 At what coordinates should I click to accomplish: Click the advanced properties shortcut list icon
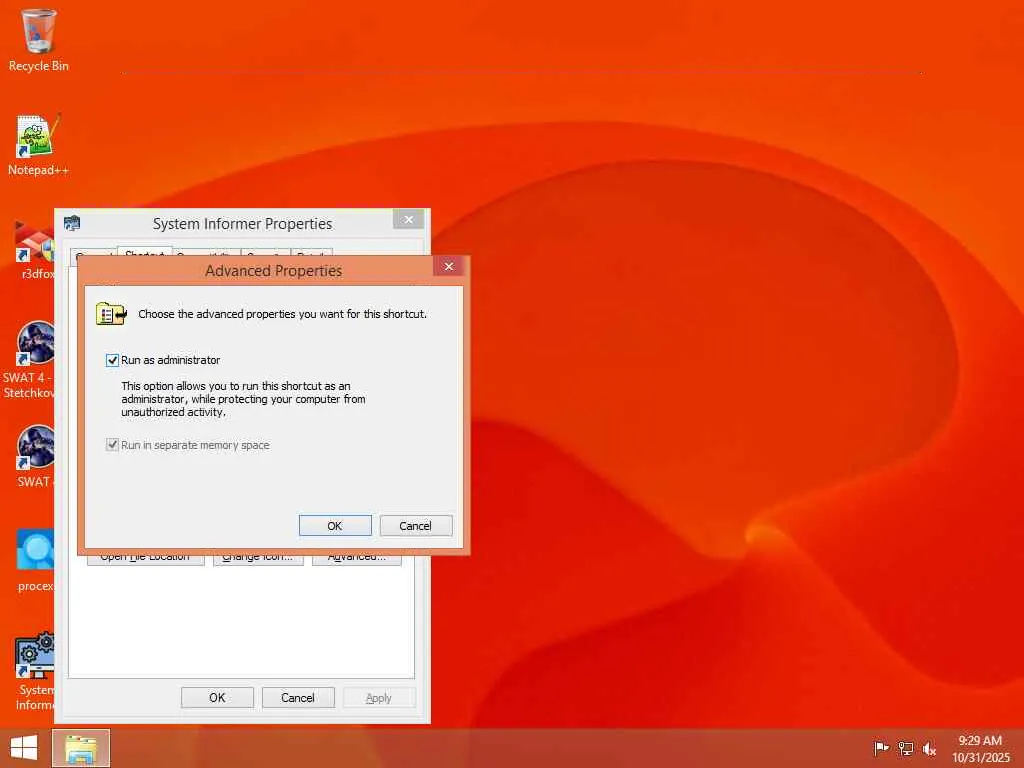coord(111,314)
